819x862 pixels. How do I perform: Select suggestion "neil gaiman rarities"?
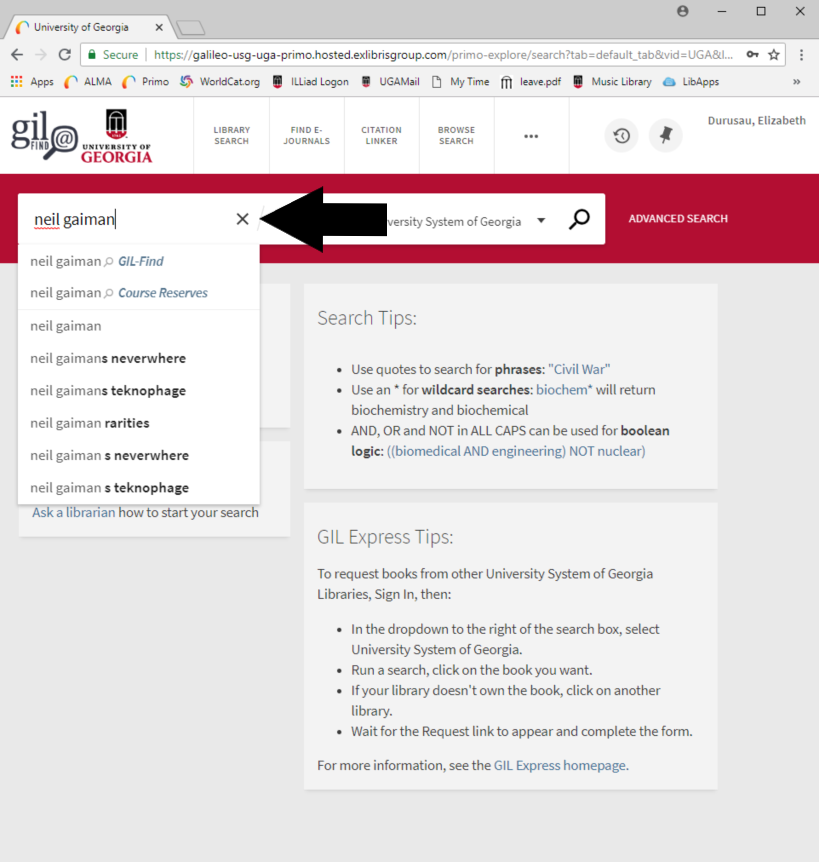coord(90,423)
